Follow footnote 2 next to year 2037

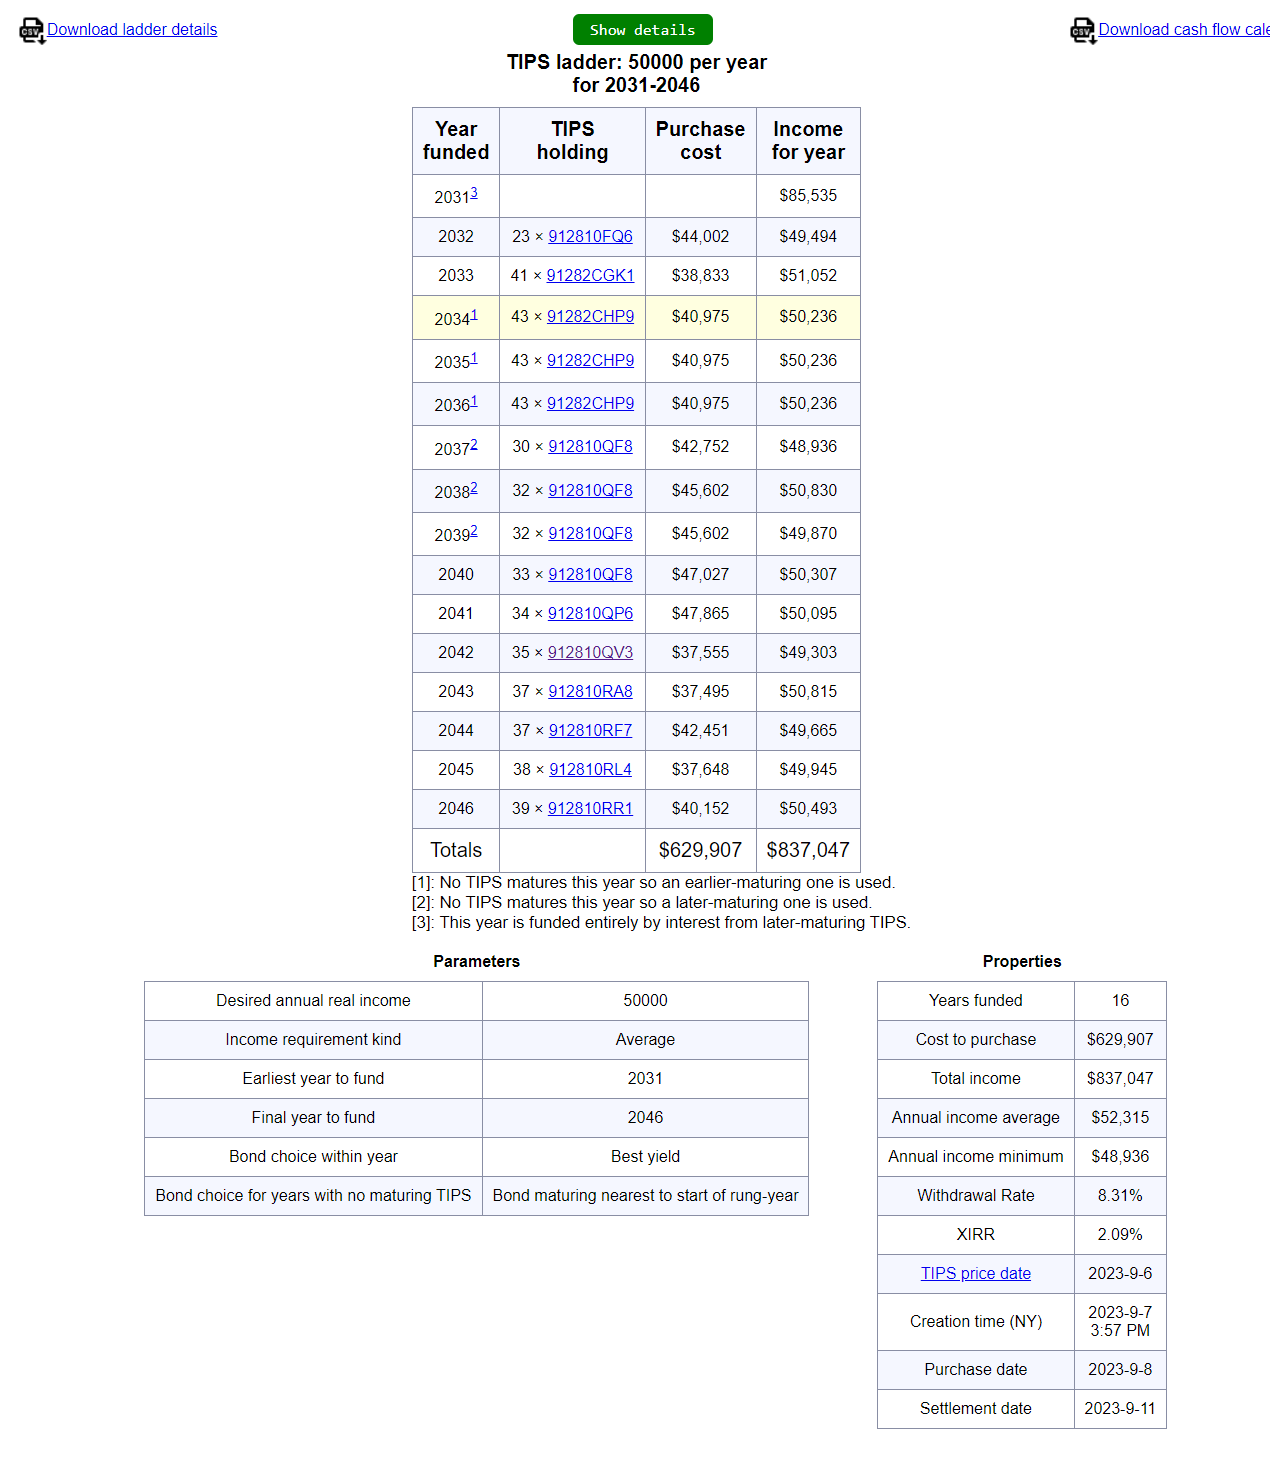point(474,444)
